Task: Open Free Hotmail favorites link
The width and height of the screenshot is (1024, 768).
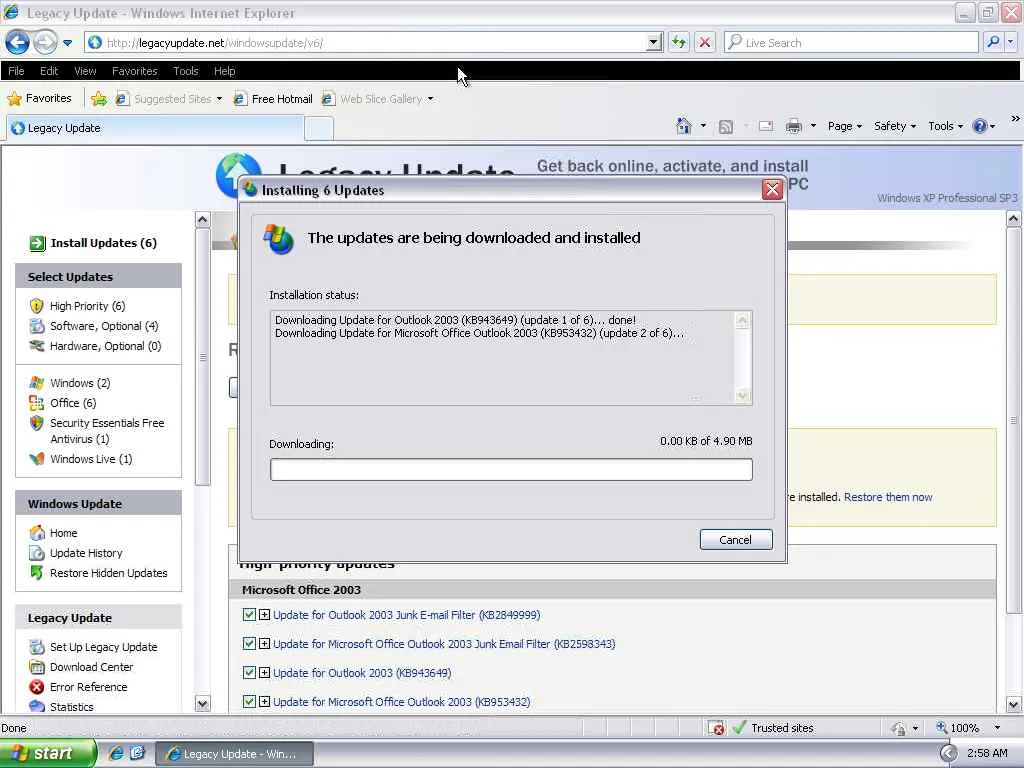Action: click(x=273, y=99)
